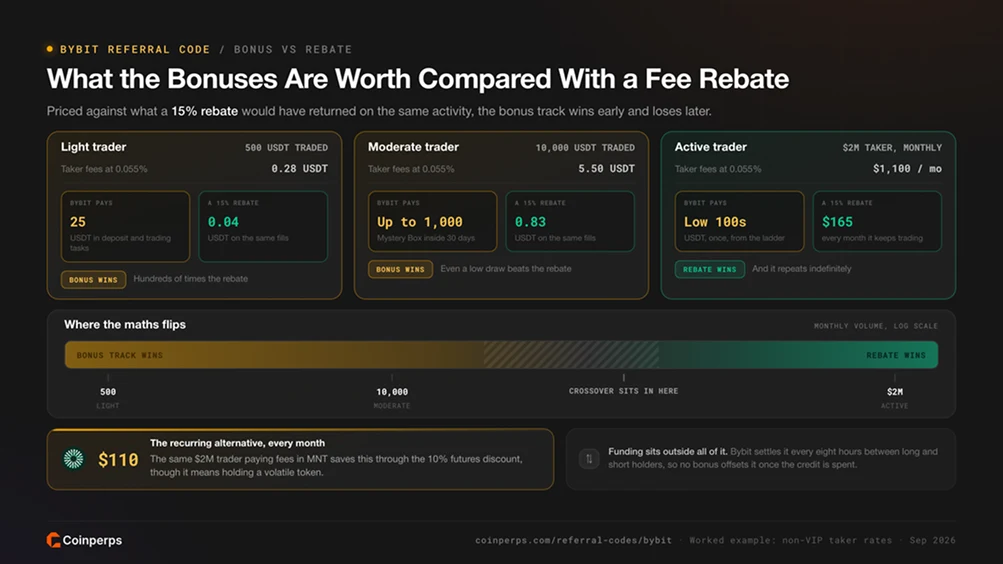Image resolution: width=1003 pixels, height=564 pixels.
Task: Click the 0.28 USDT taker fee value
Action: [x=299, y=169]
